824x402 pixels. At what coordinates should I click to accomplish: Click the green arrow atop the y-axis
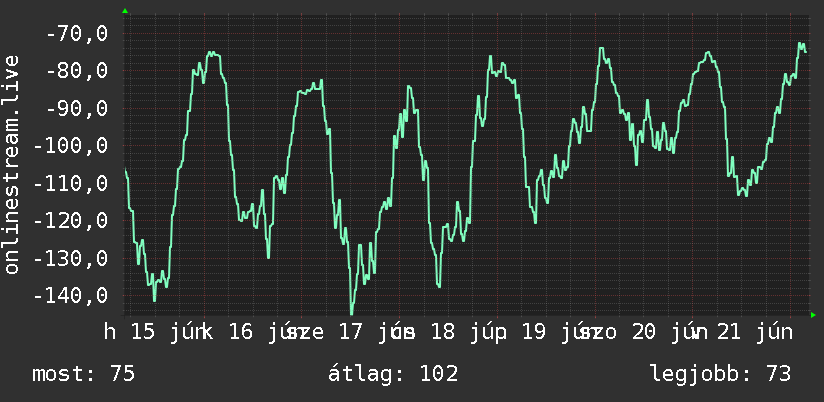(x=125, y=11)
